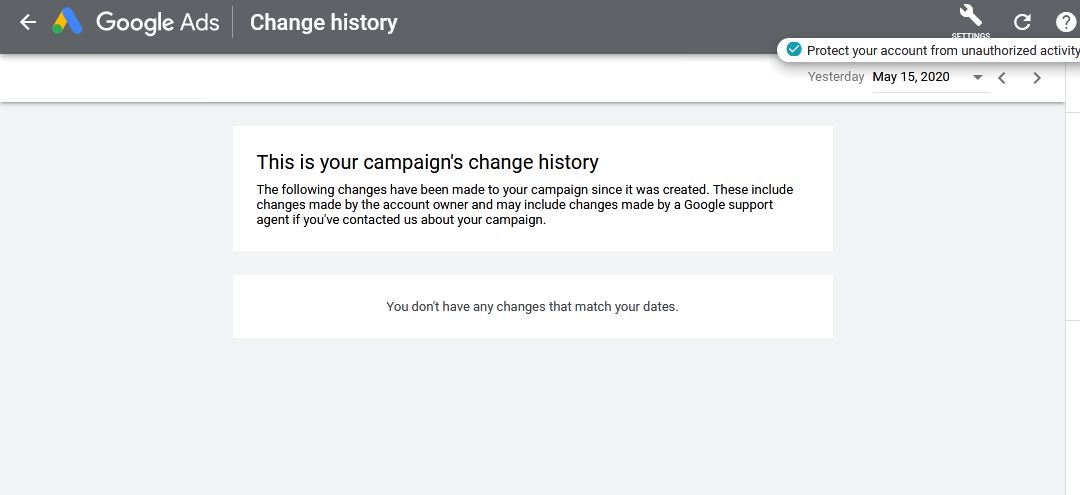Click the no matching changes message
The image size is (1080, 495).
pyautogui.click(x=532, y=307)
